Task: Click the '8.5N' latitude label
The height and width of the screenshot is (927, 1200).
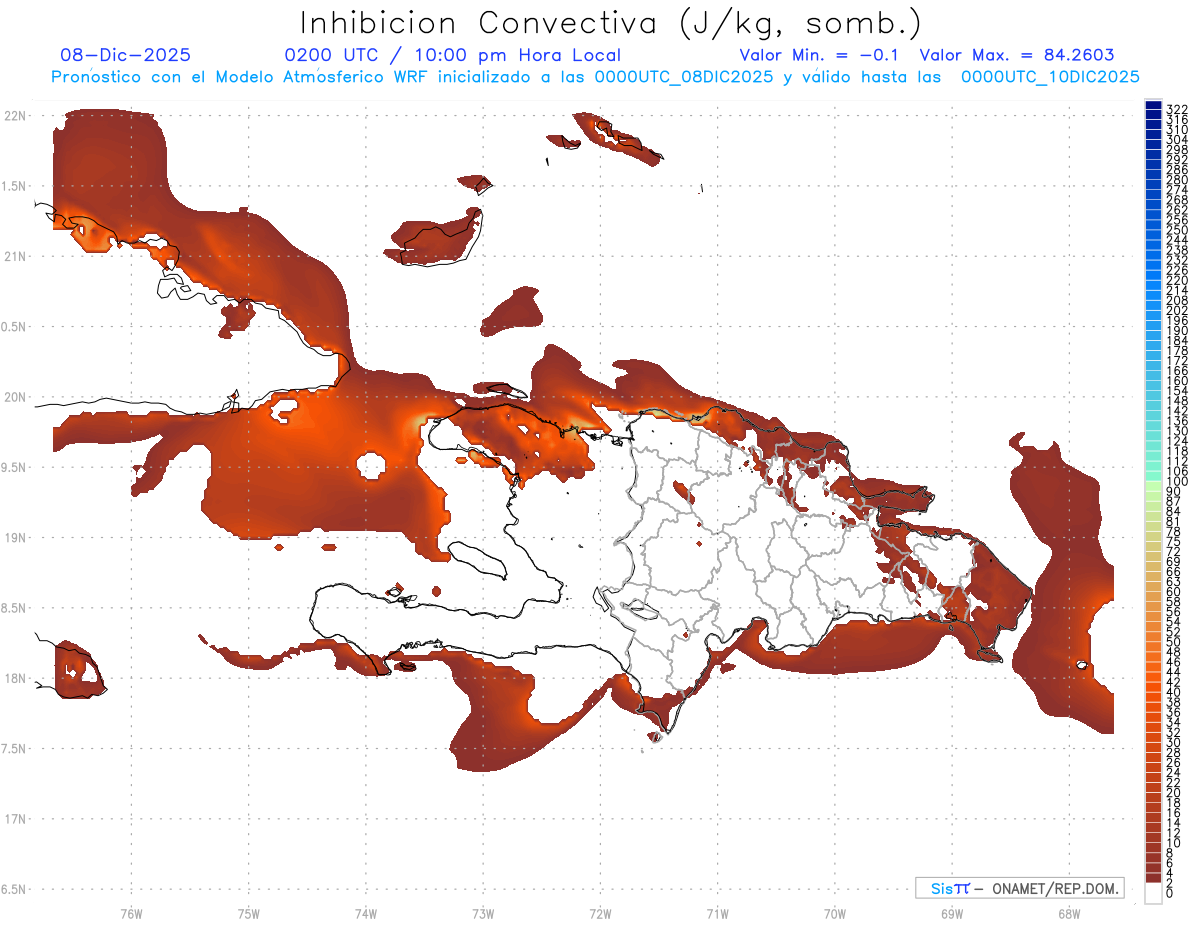Action: click(x=14, y=609)
